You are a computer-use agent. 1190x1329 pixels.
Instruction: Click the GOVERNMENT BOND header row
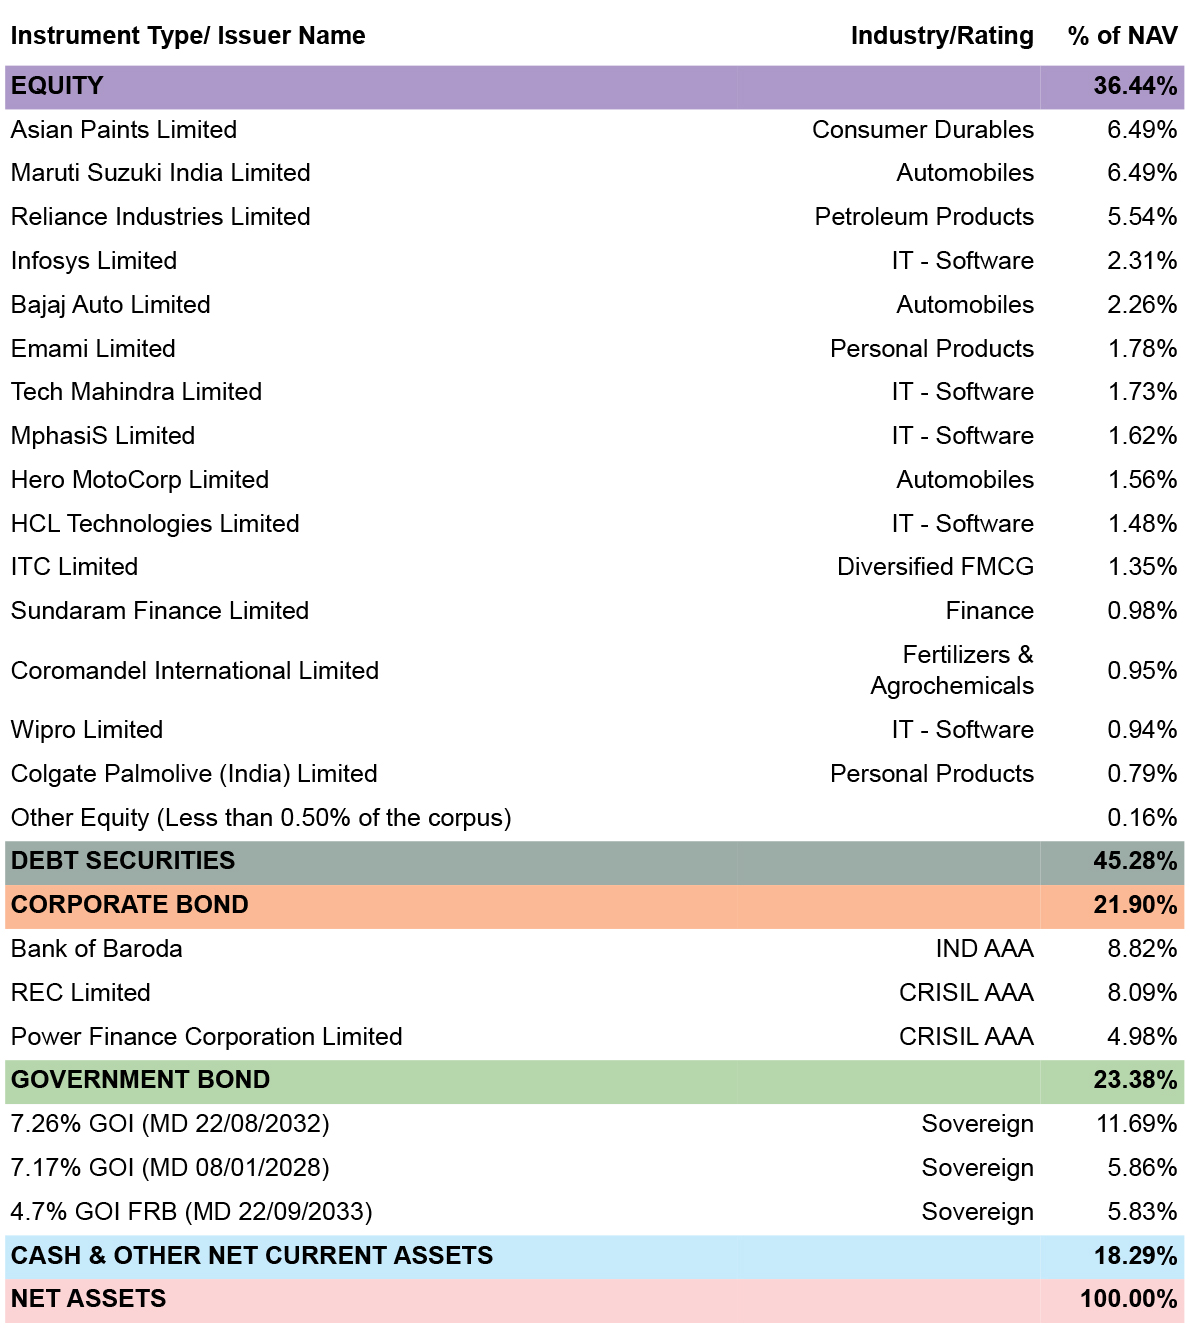[x=594, y=1080]
